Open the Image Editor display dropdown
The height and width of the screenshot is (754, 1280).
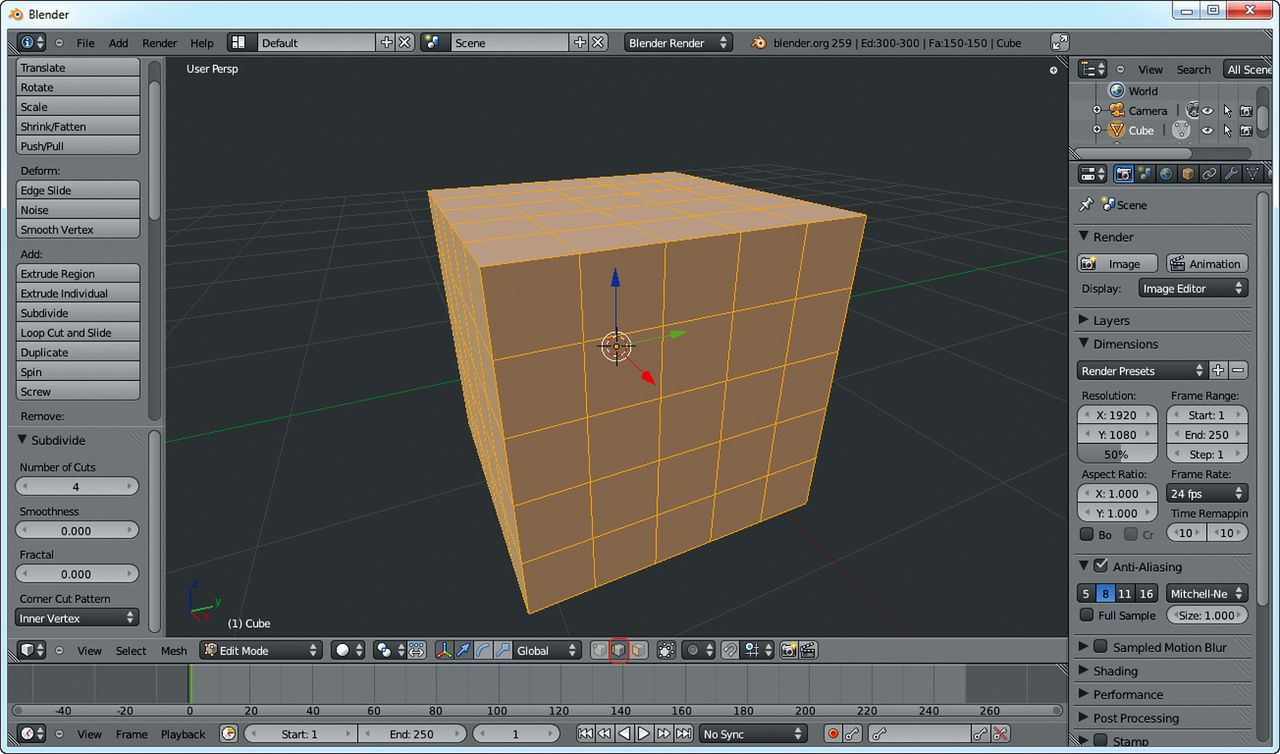tap(1193, 288)
